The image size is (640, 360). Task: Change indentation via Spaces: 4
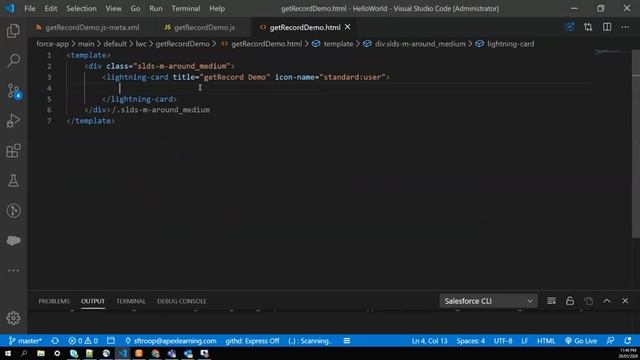(471, 341)
